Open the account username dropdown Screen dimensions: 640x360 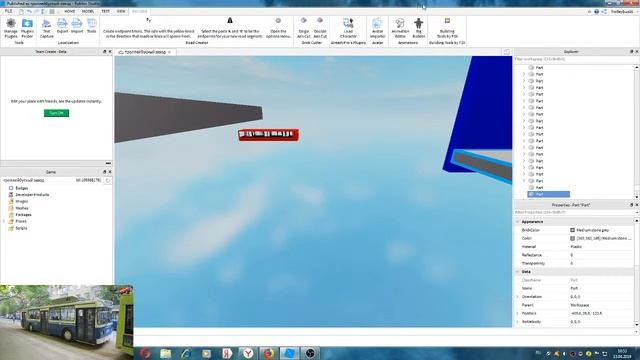point(623,11)
